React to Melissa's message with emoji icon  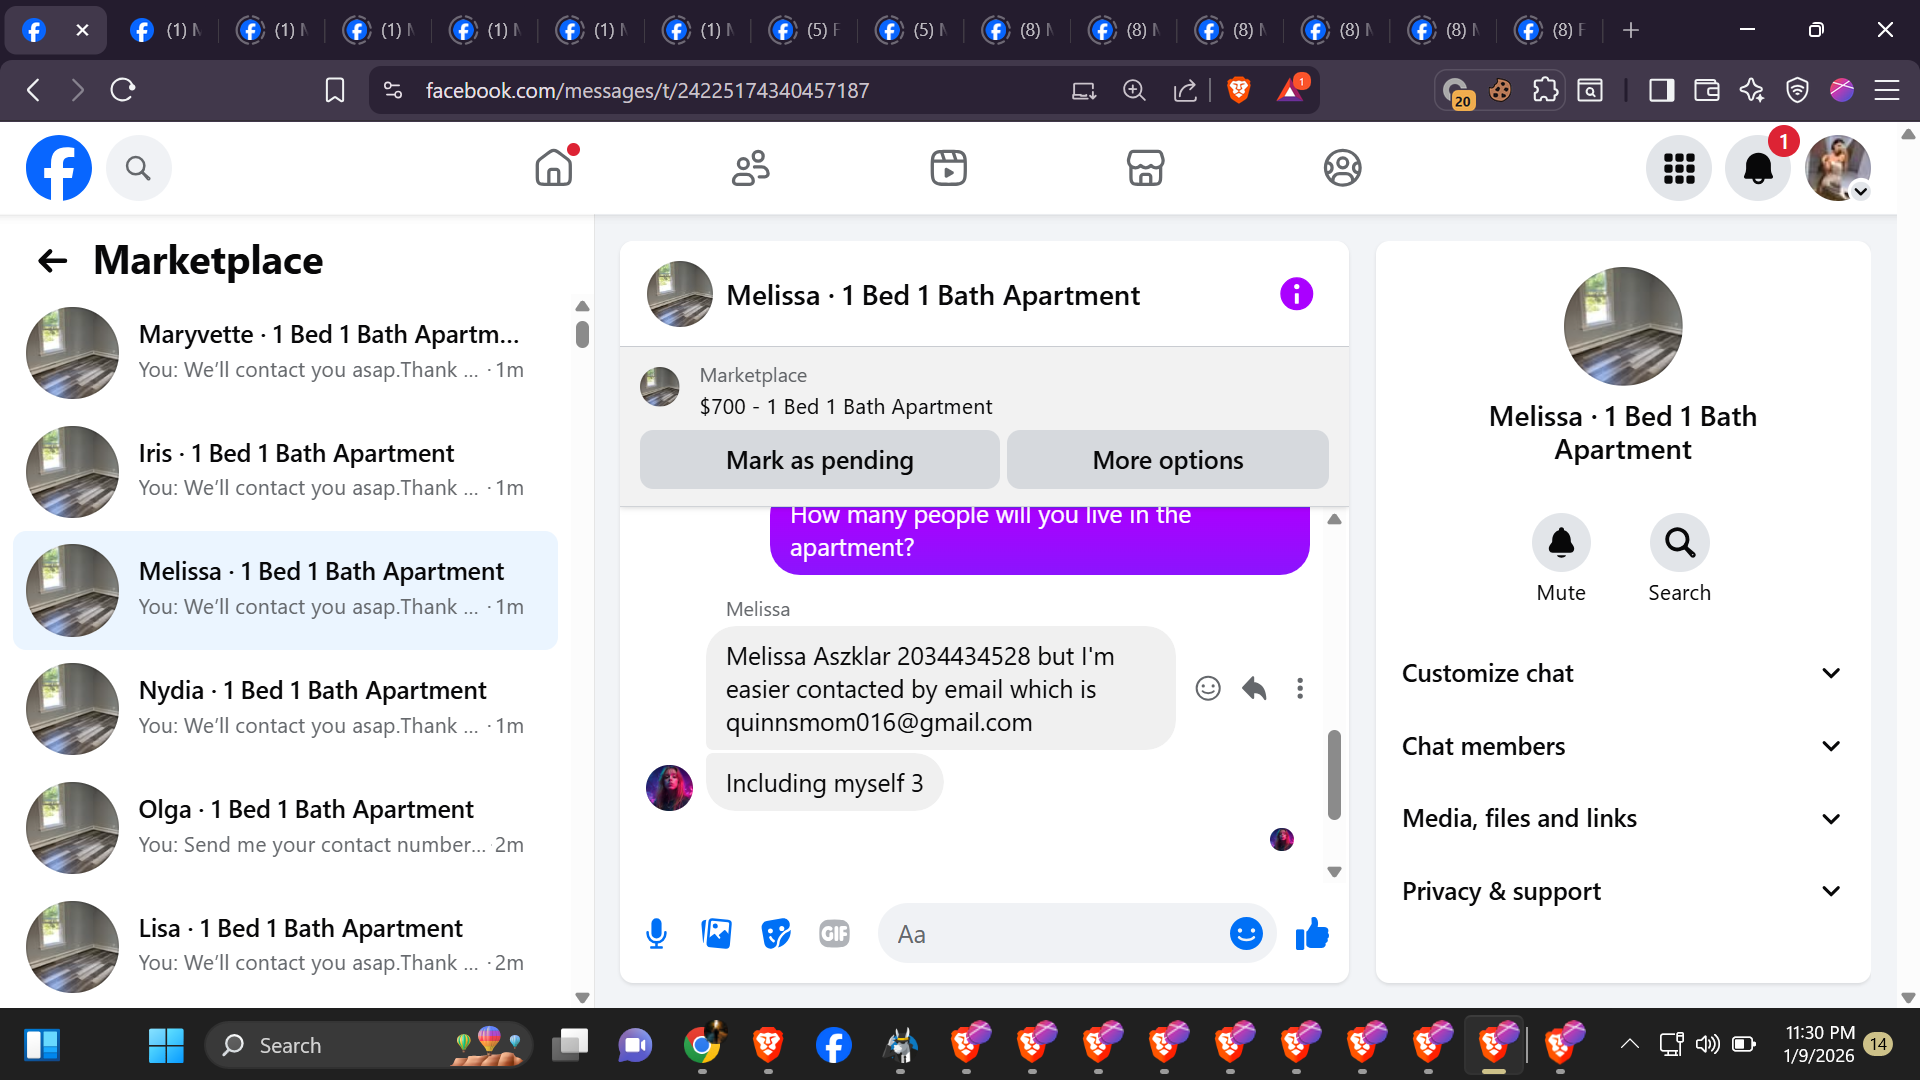1208,688
